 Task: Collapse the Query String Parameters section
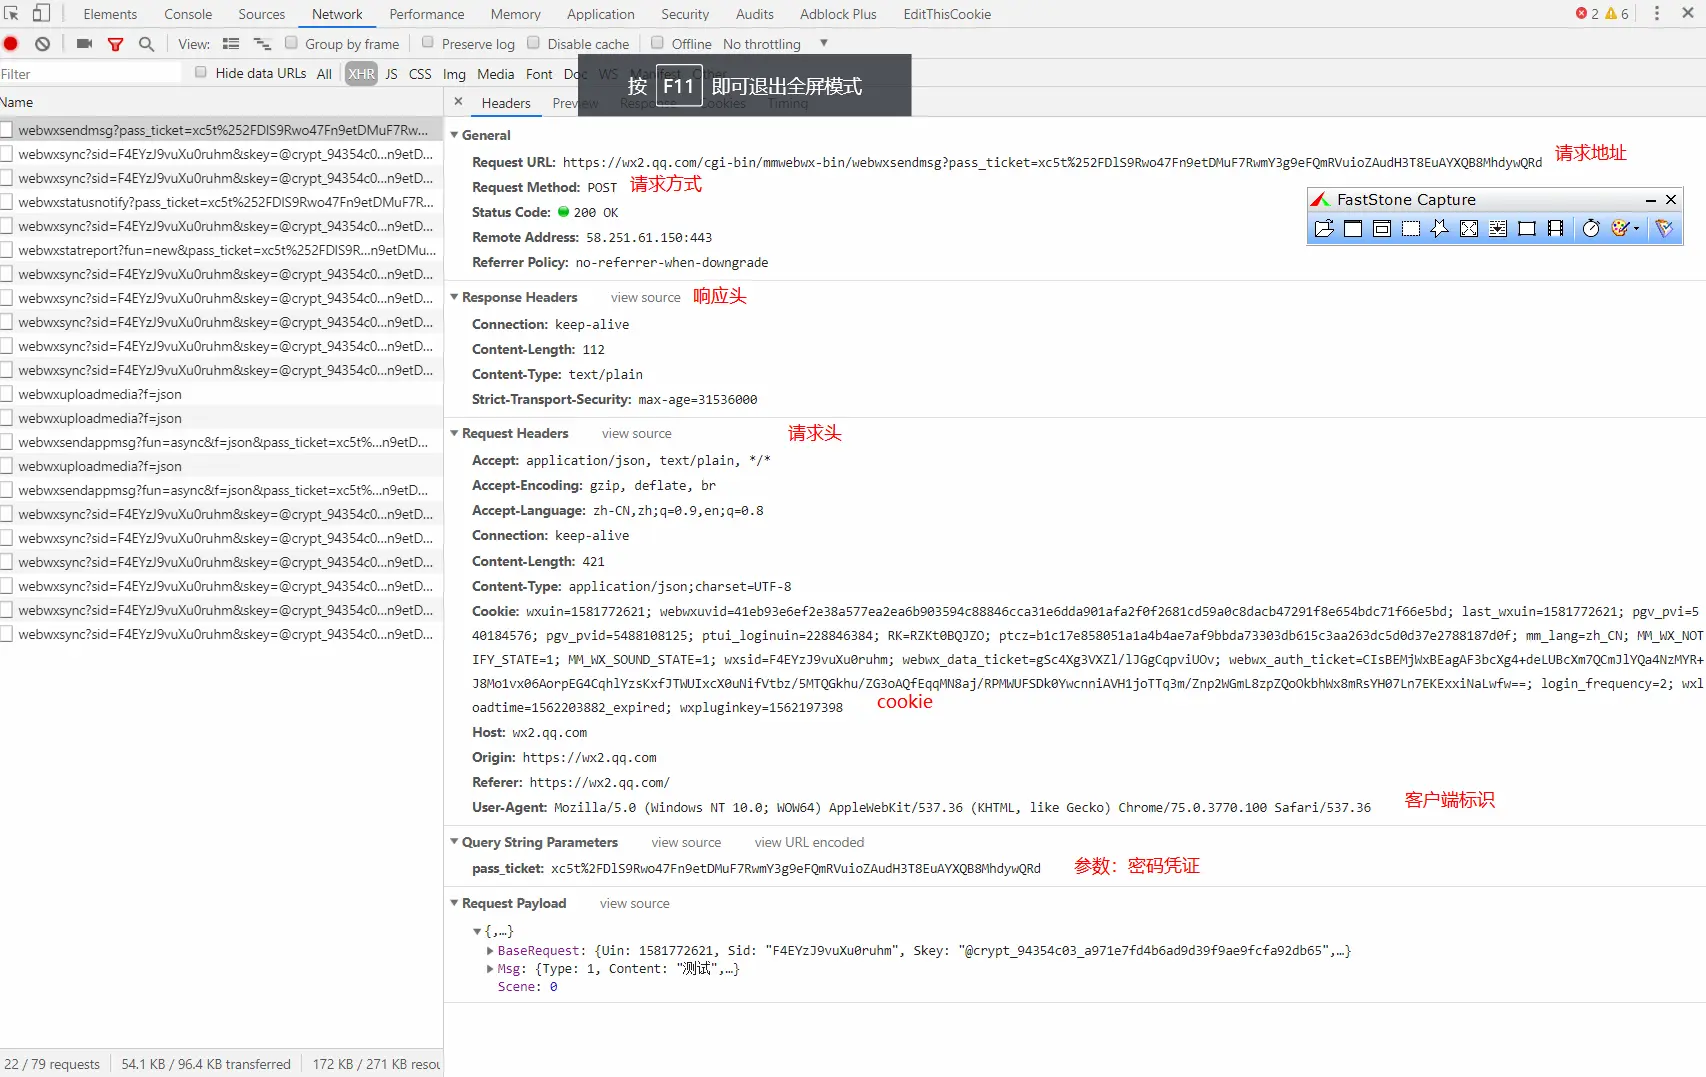click(x=455, y=842)
